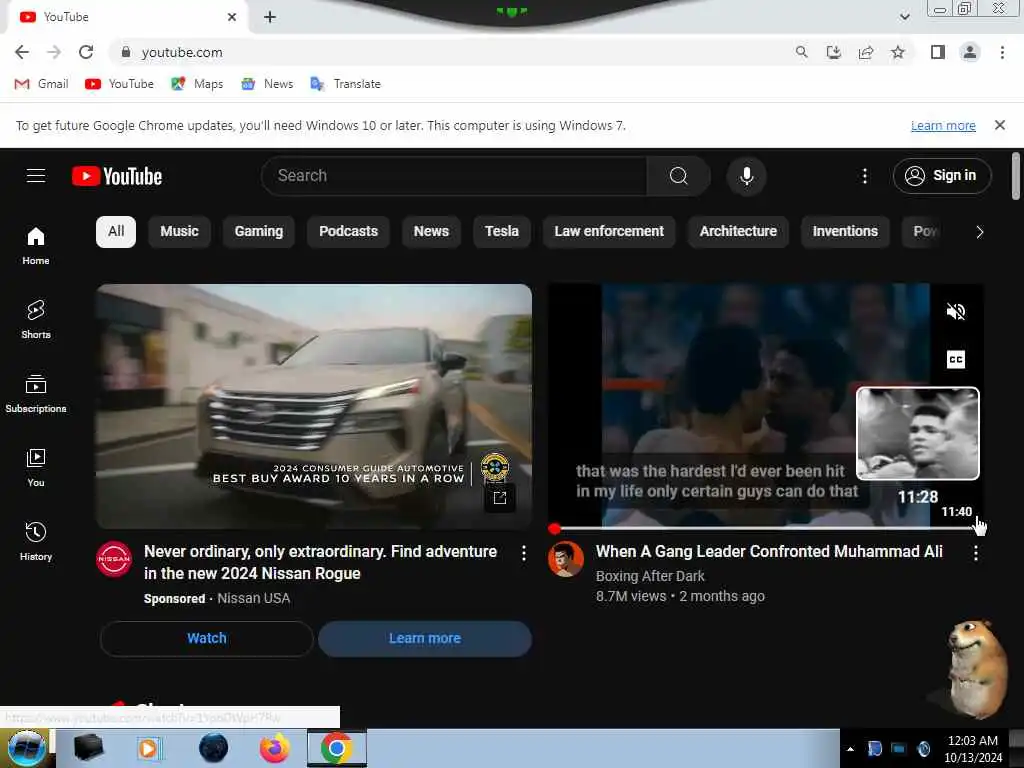Image resolution: width=1024 pixels, height=768 pixels.
Task: Close the YouTube tab
Action: tap(232, 17)
